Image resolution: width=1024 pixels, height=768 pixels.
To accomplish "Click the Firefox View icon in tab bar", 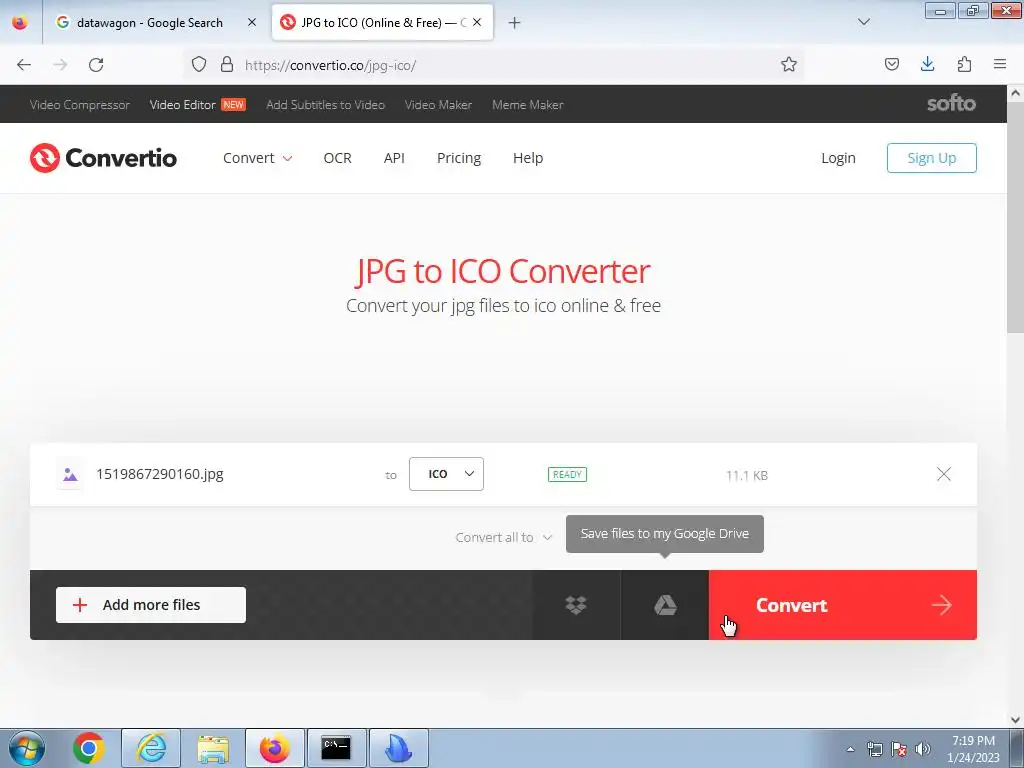I will 20,23.
